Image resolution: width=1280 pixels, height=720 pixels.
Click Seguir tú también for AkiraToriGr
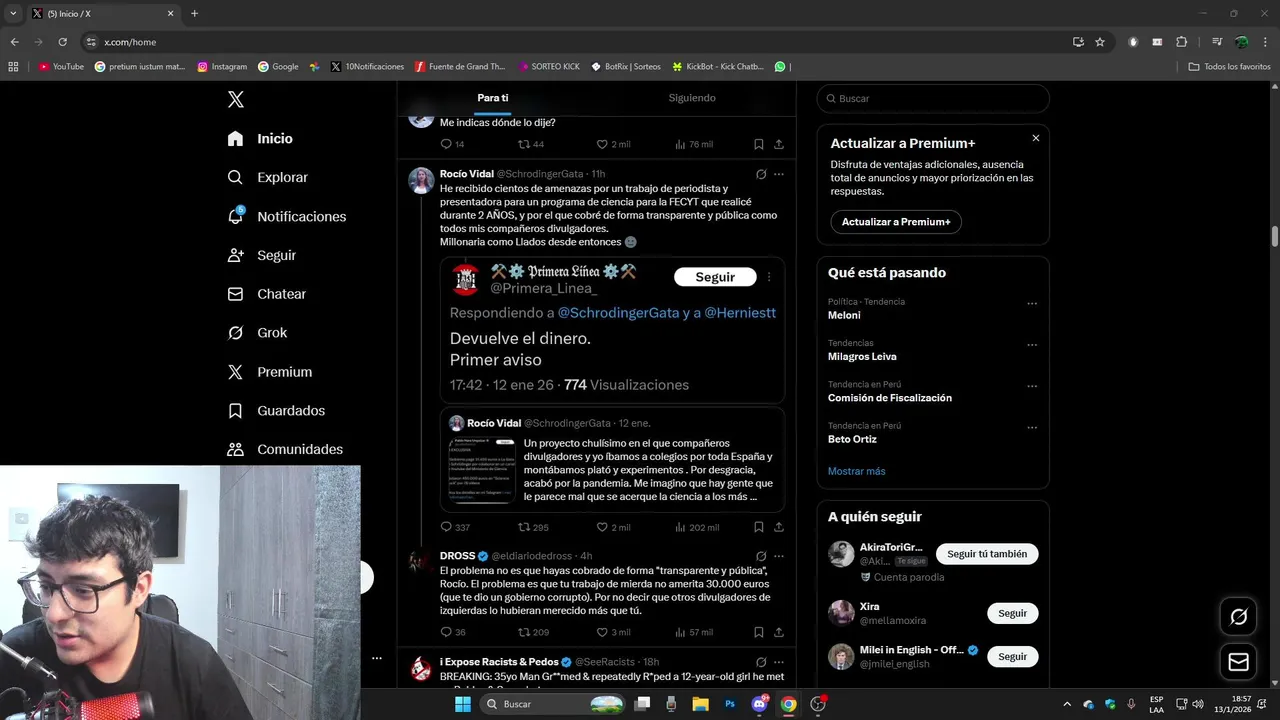pos(987,554)
